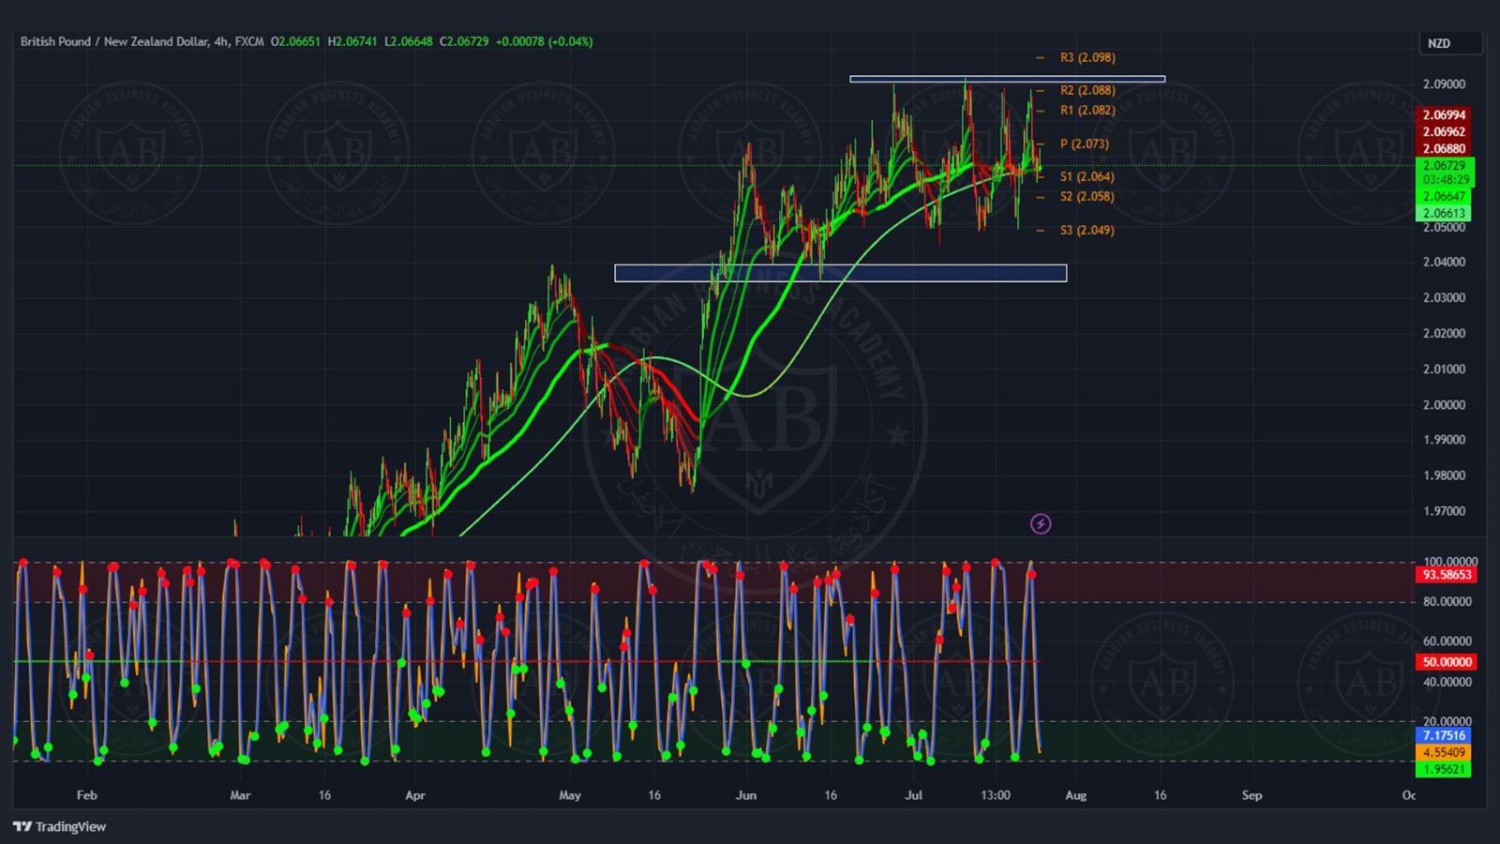Click the 2.06613 green price tag
Screen dimensions: 1500x844
1444,213
